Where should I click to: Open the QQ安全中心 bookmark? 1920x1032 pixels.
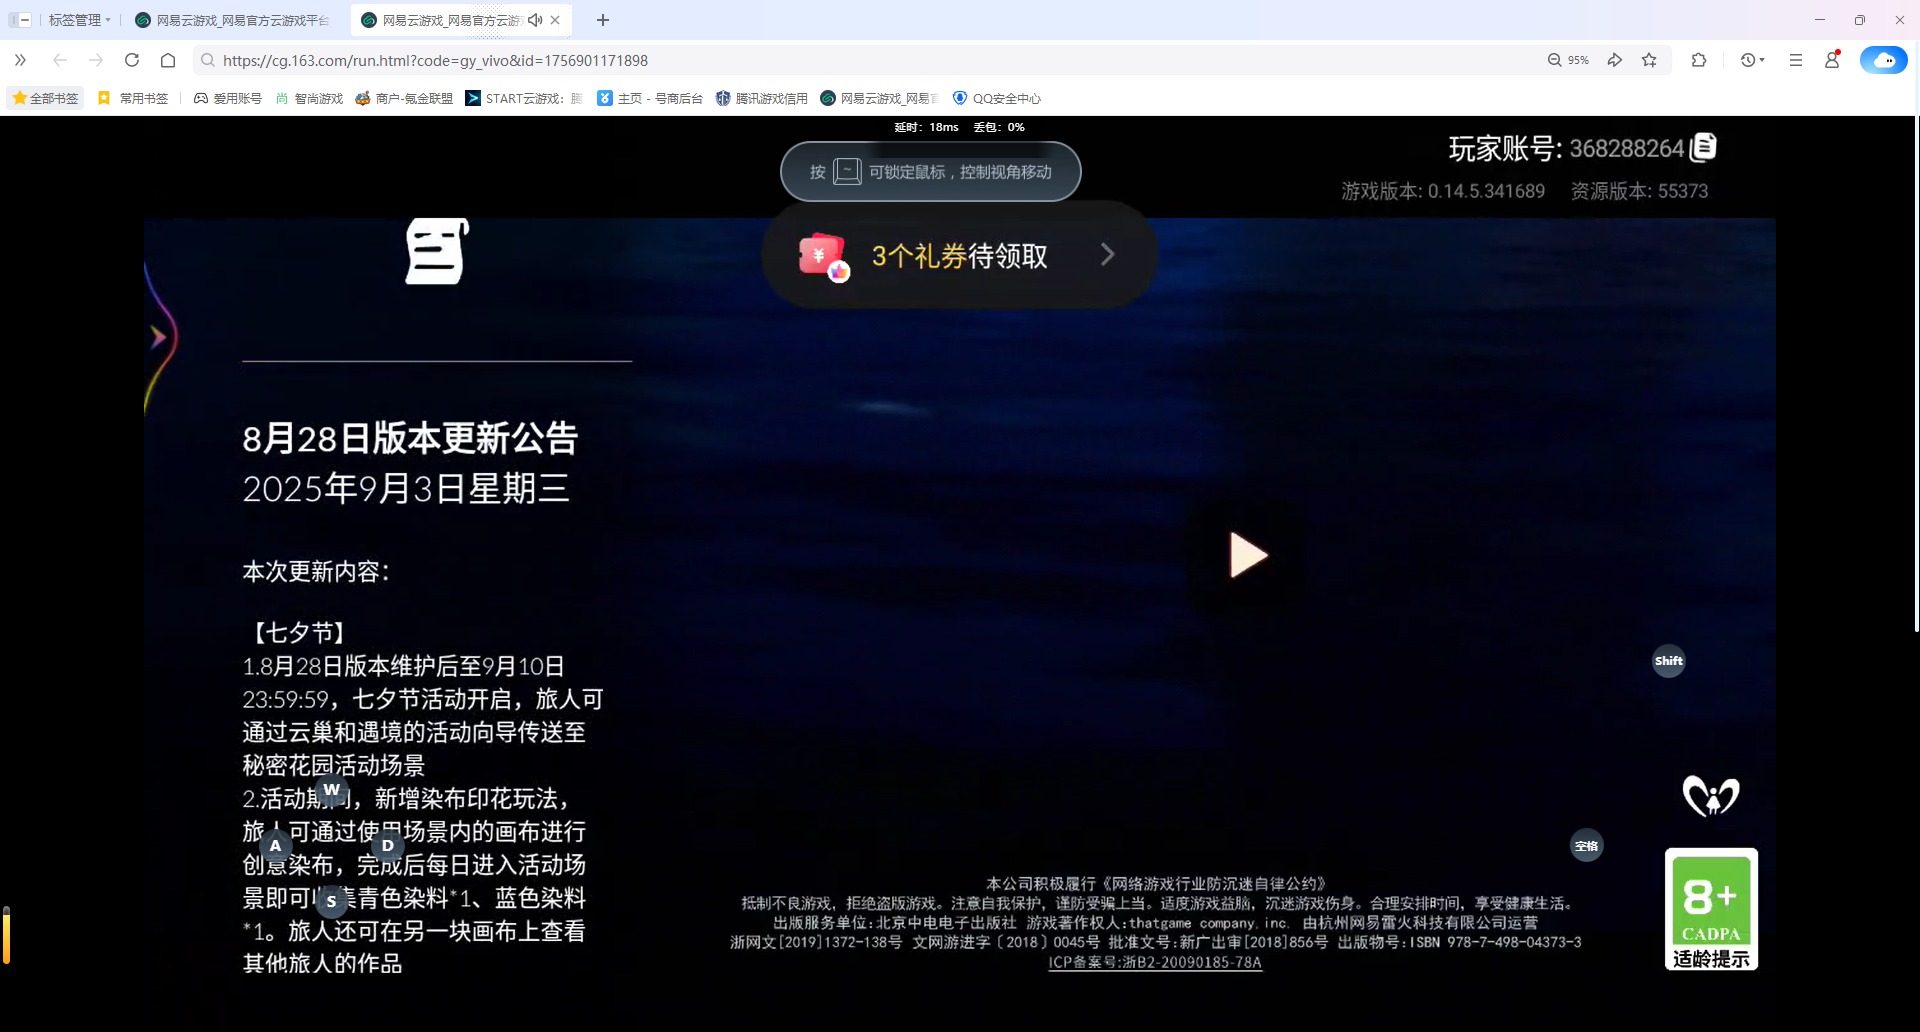tap(997, 98)
